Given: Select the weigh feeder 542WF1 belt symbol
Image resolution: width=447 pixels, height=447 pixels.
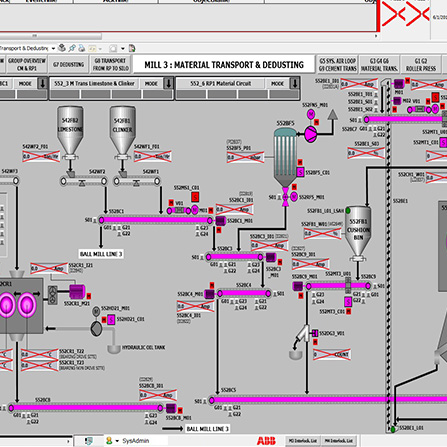Looking at the screenshot, I should (137, 181).
